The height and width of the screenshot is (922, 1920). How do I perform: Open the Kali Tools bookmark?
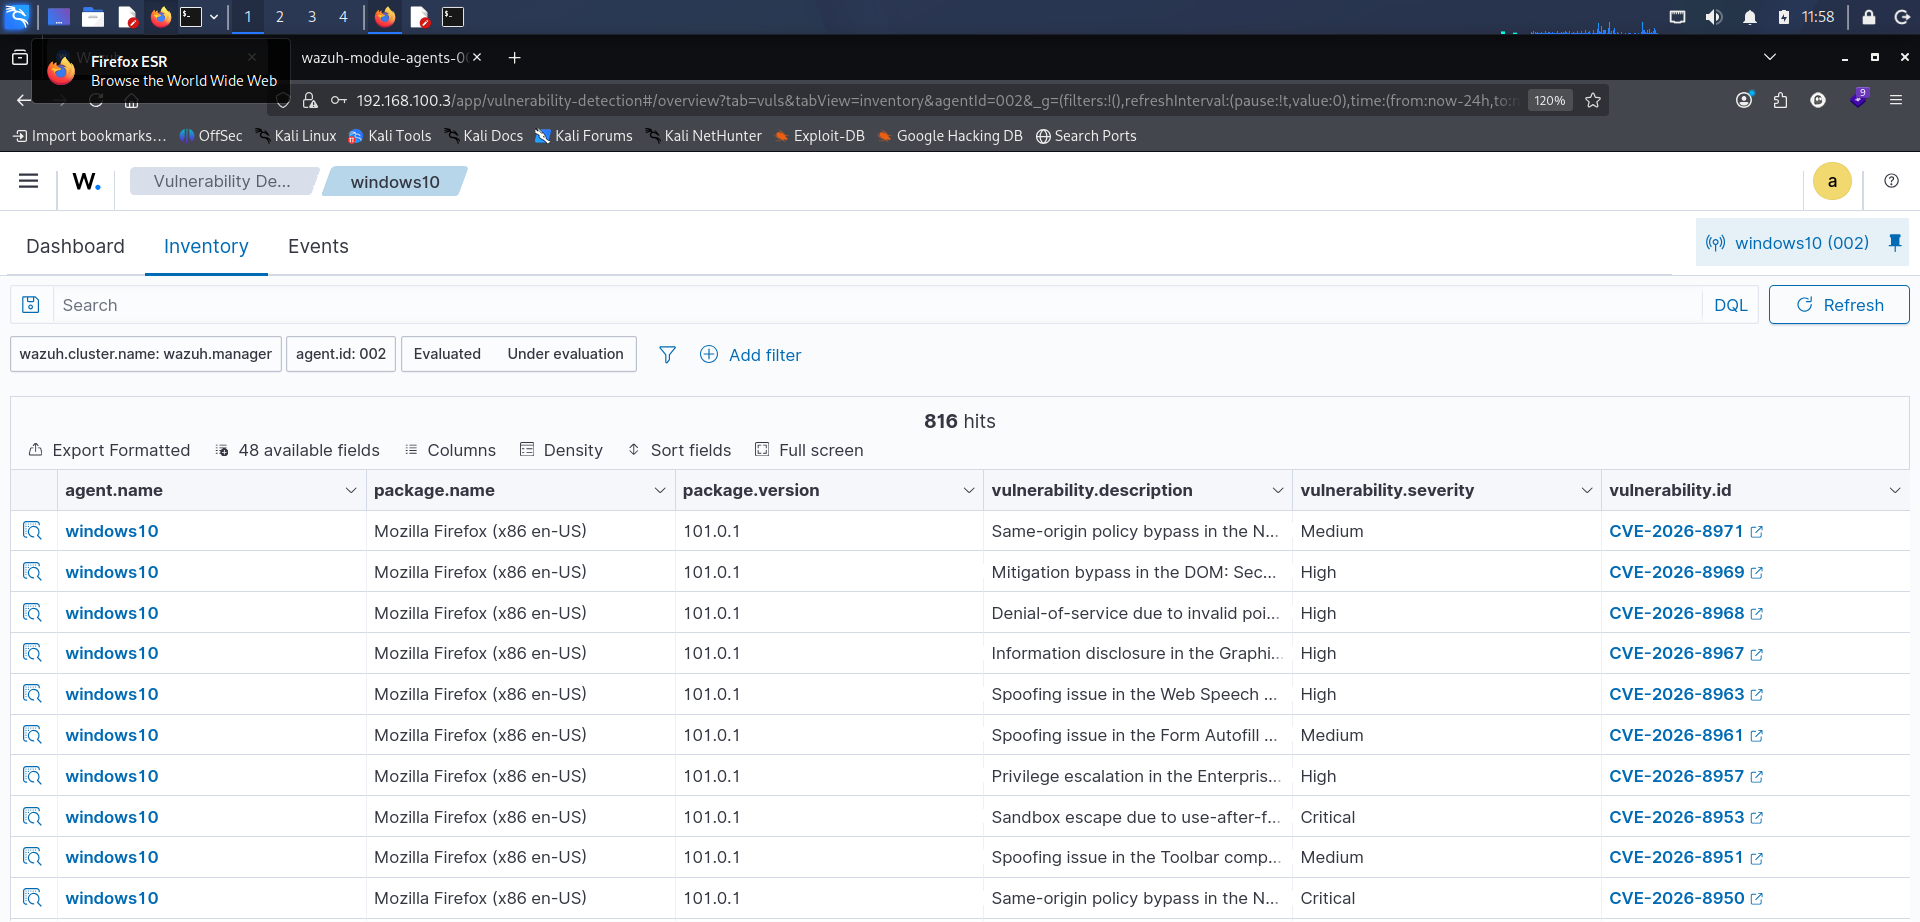pos(389,136)
